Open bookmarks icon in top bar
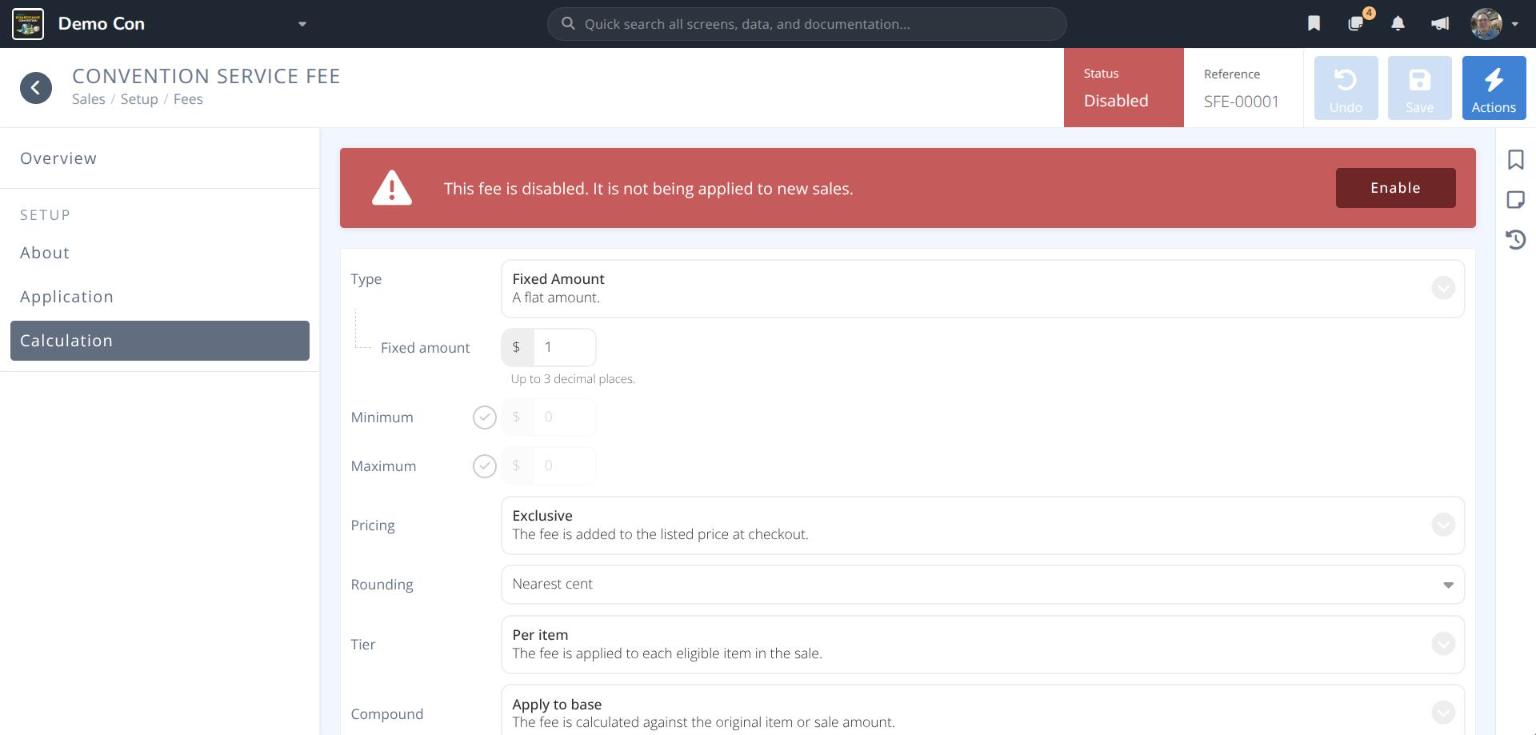 (1314, 24)
